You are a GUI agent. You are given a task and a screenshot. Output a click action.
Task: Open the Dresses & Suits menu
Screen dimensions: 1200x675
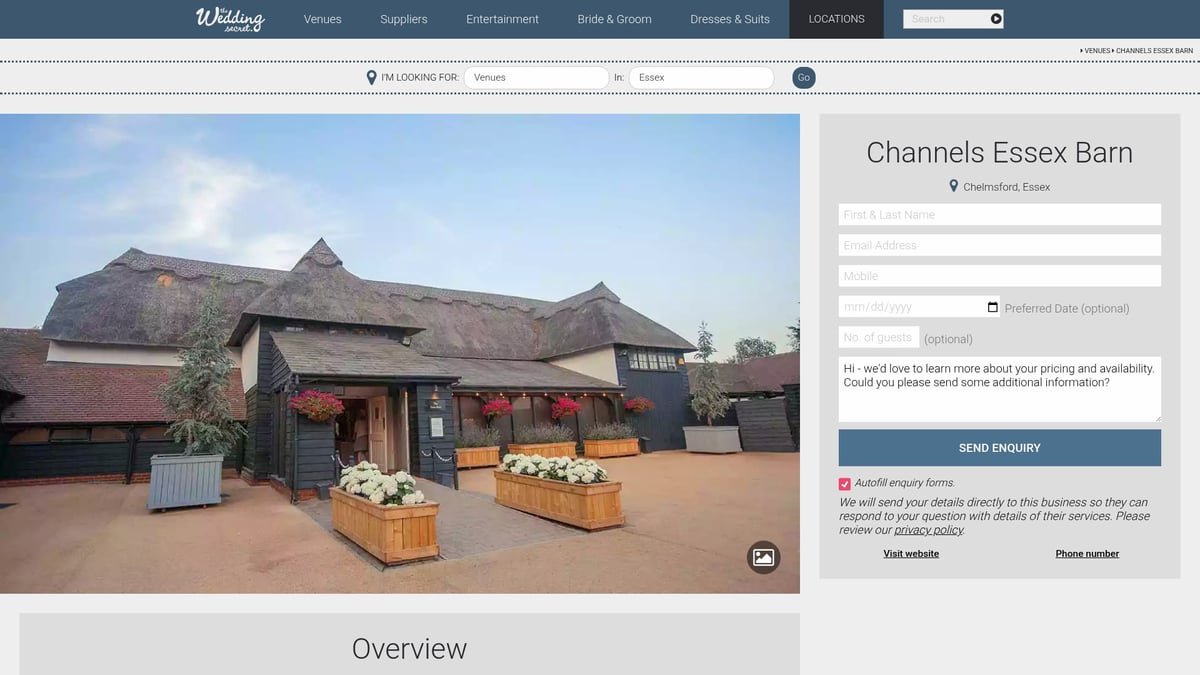[x=730, y=19]
